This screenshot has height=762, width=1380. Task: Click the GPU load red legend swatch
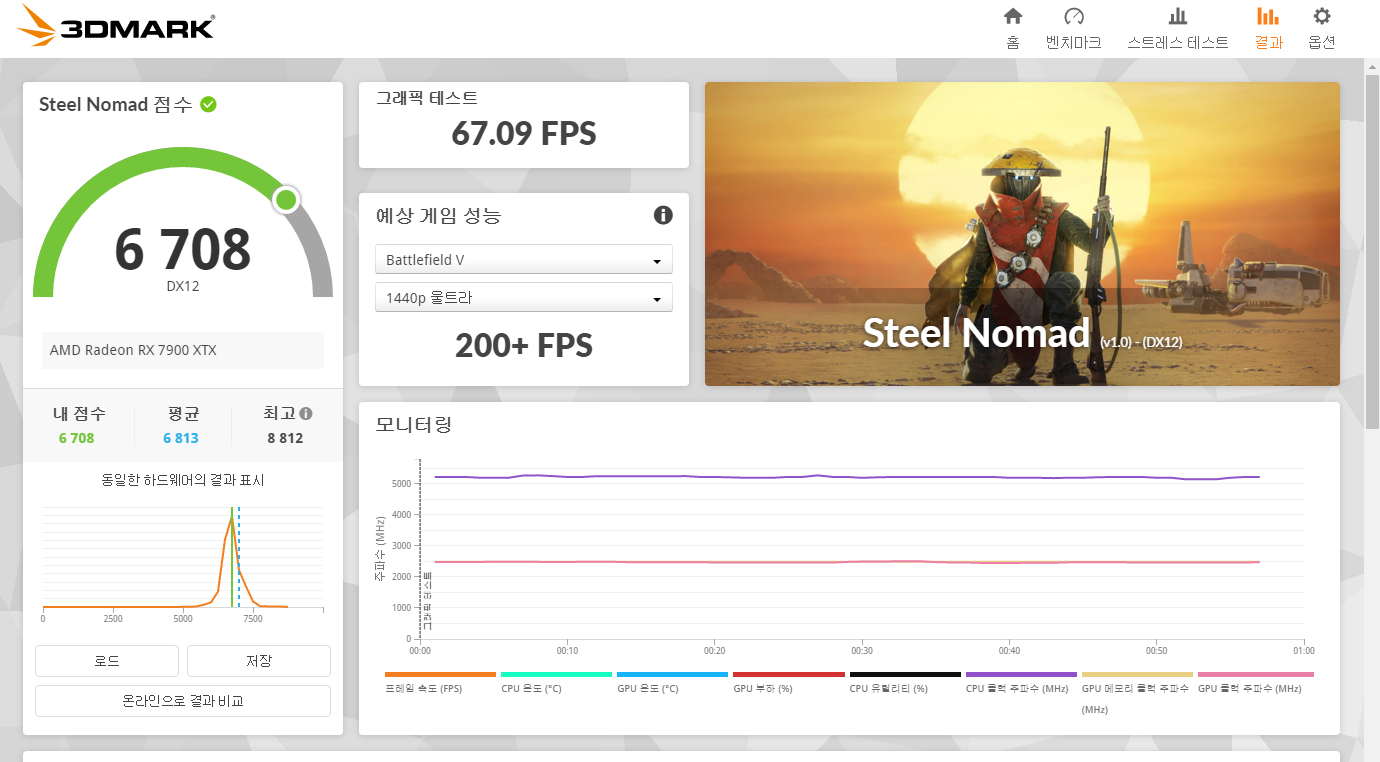pos(788,675)
